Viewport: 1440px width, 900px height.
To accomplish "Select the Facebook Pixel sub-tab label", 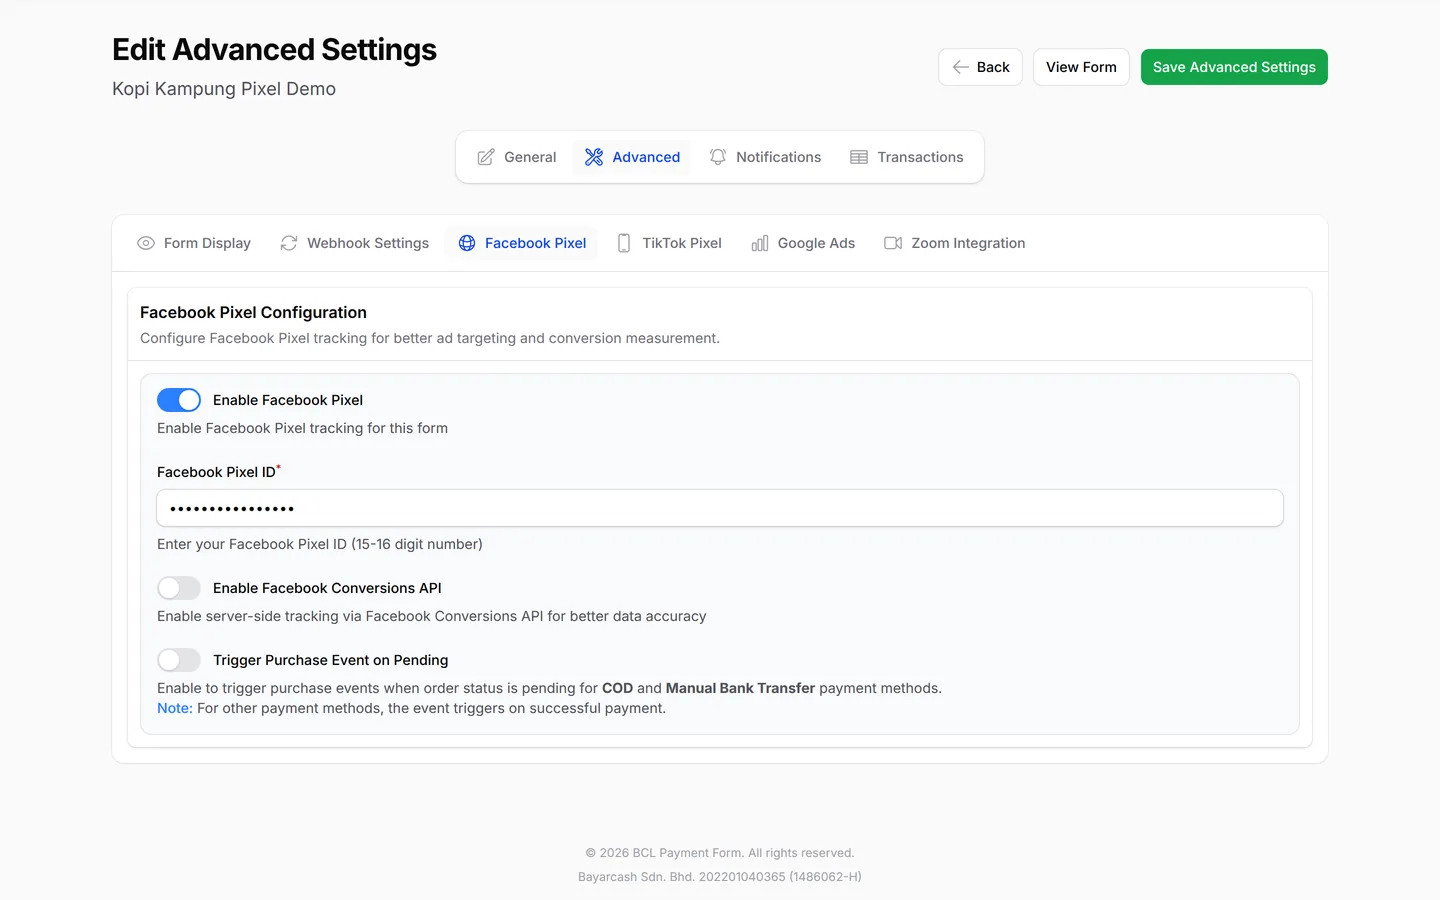I will 535,243.
